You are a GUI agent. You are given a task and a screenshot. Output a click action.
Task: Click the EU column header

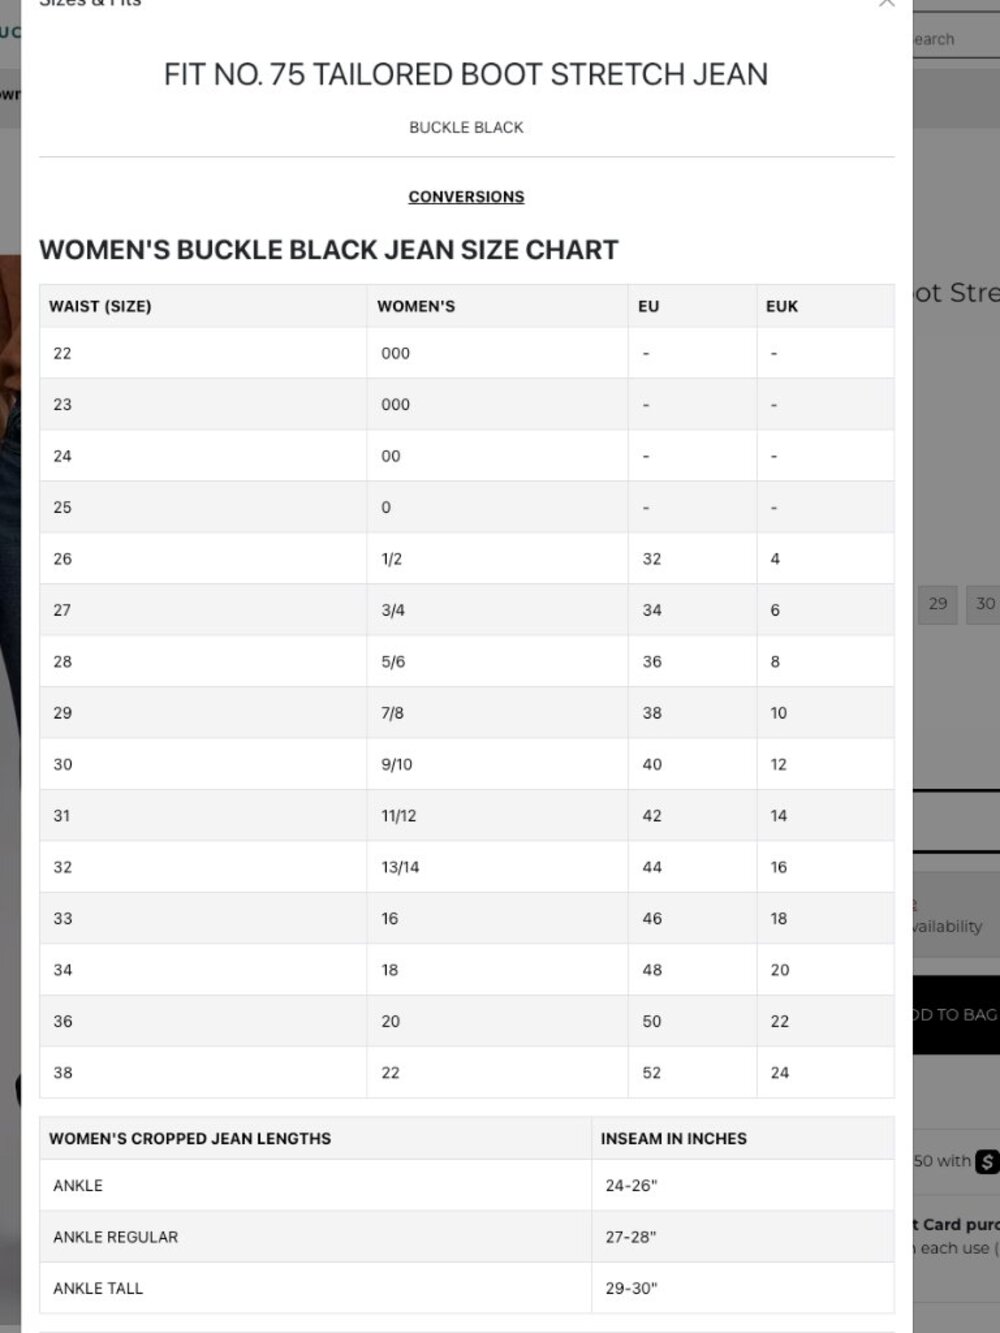[649, 306]
